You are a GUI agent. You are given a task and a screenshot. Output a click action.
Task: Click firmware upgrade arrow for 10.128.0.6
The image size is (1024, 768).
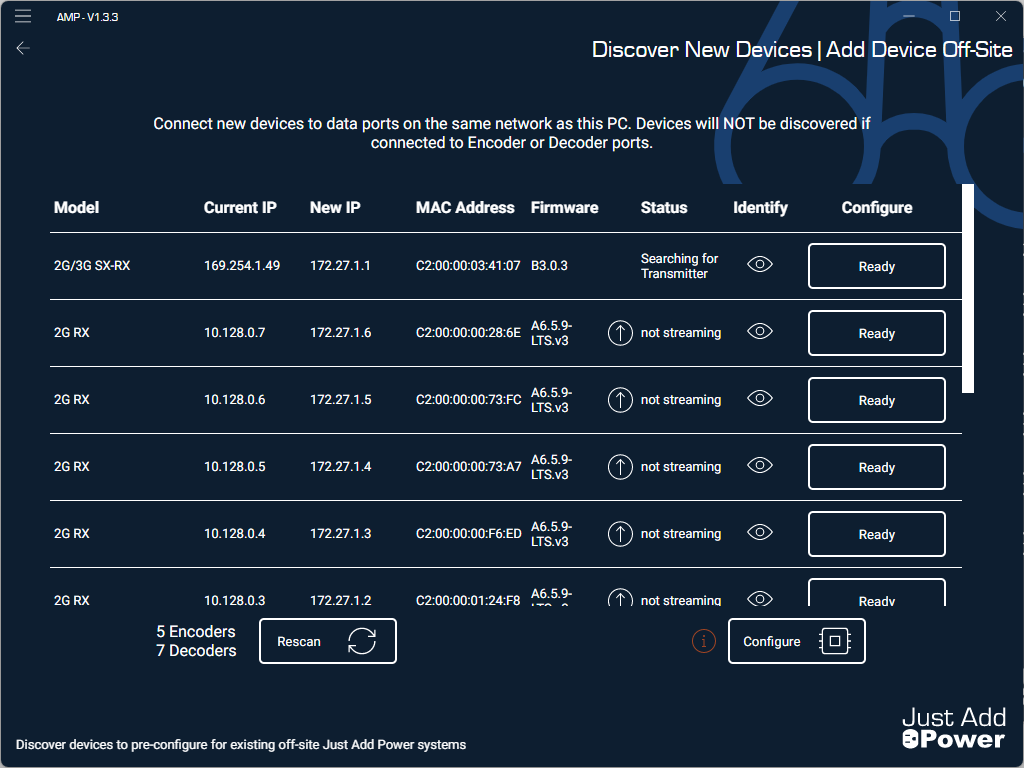point(620,400)
